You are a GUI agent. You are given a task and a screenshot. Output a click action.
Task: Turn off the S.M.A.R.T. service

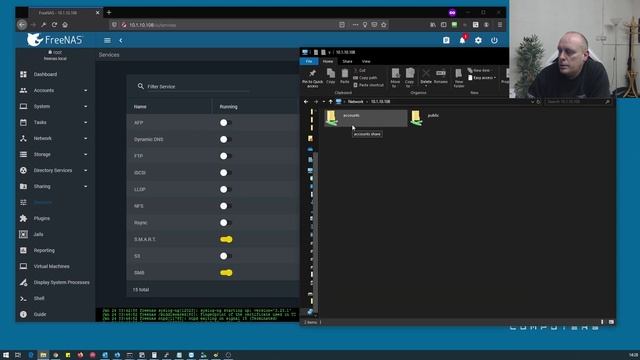coord(226,239)
